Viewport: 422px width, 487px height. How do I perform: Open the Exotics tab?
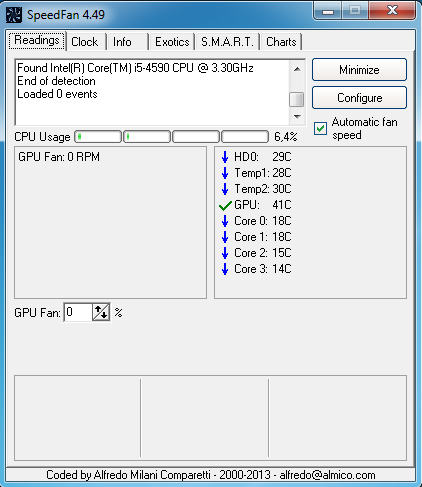(x=172, y=42)
